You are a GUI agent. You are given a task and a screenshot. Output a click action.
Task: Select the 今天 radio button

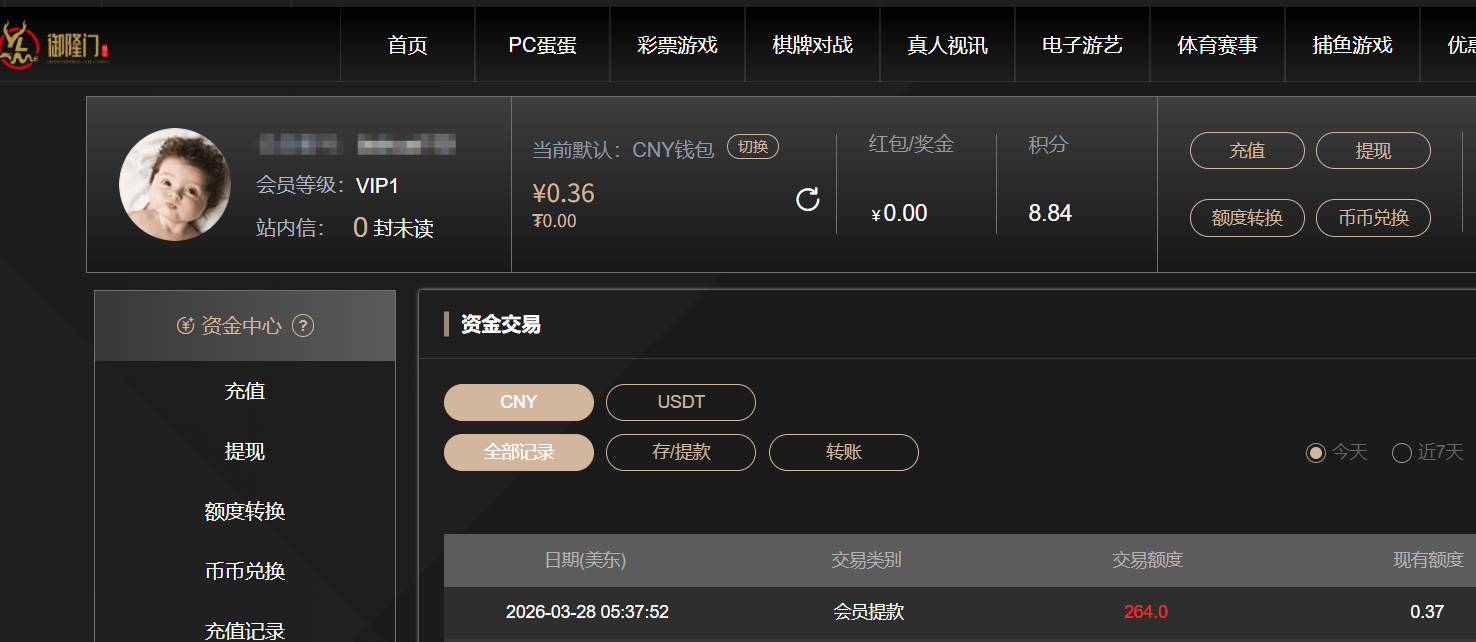pos(1316,453)
